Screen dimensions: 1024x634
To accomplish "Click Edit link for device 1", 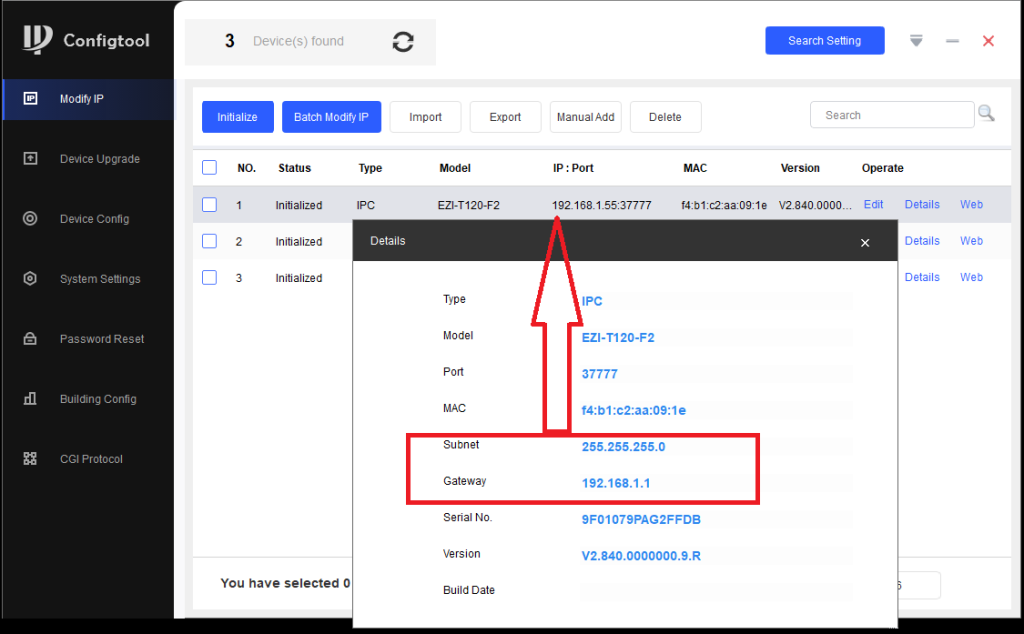I will coord(873,204).
